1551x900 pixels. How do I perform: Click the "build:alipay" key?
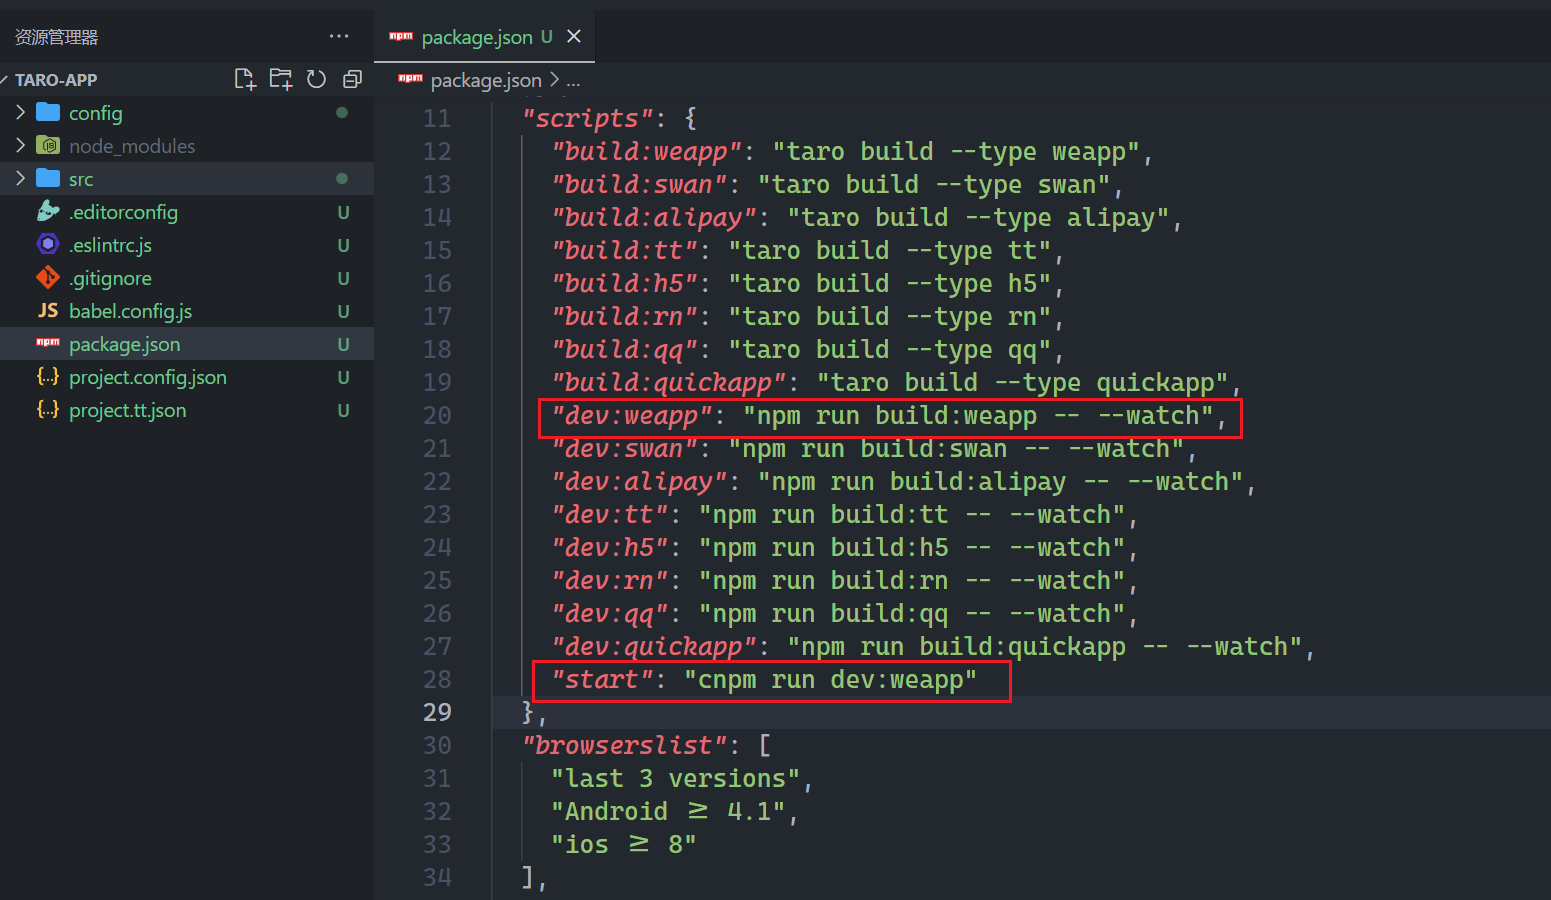(x=654, y=217)
